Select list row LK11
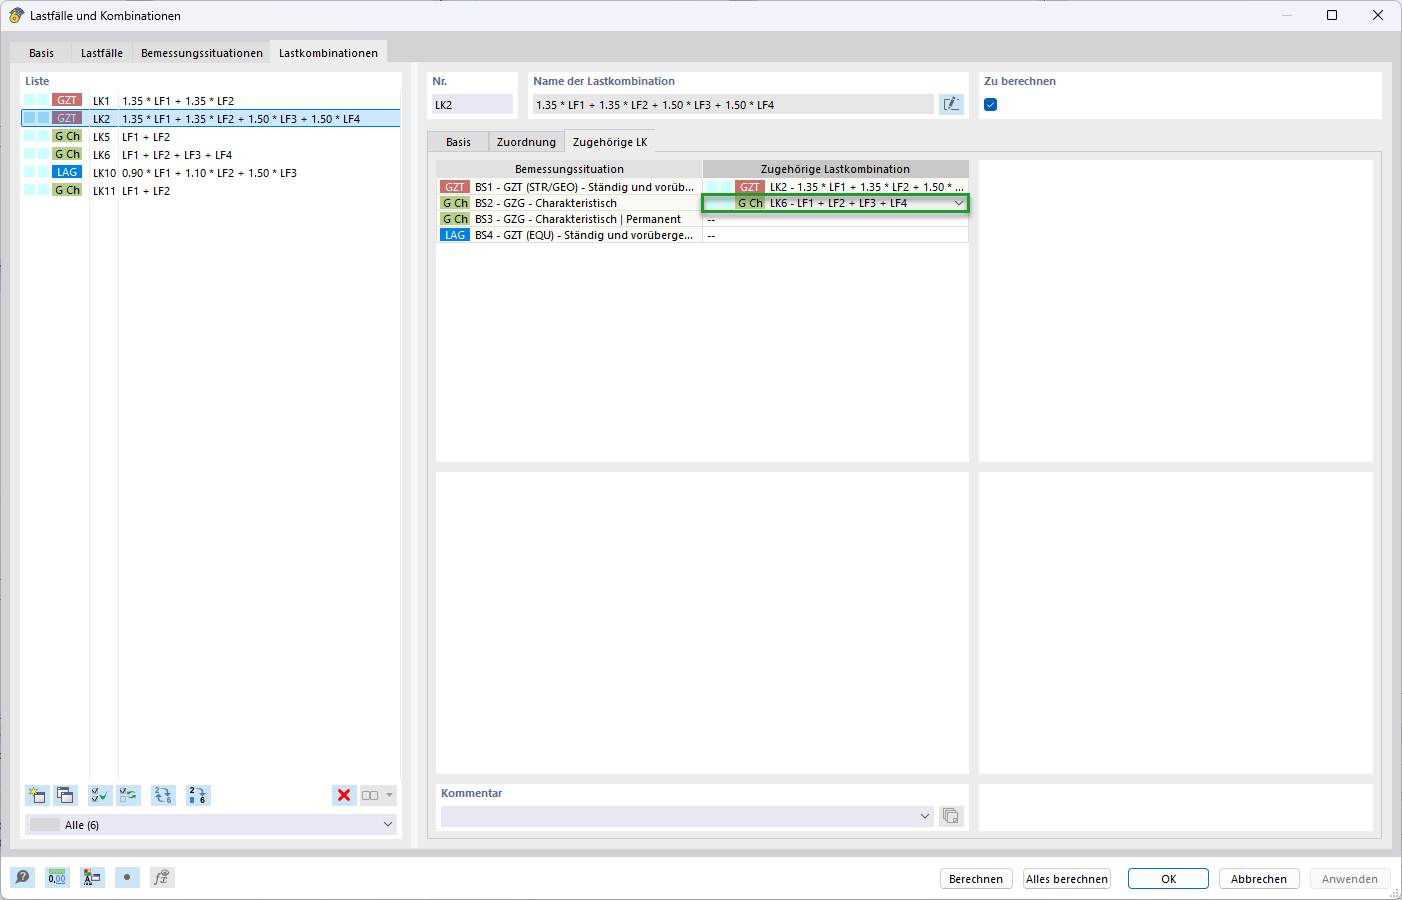Image resolution: width=1402 pixels, height=900 pixels. coord(211,191)
